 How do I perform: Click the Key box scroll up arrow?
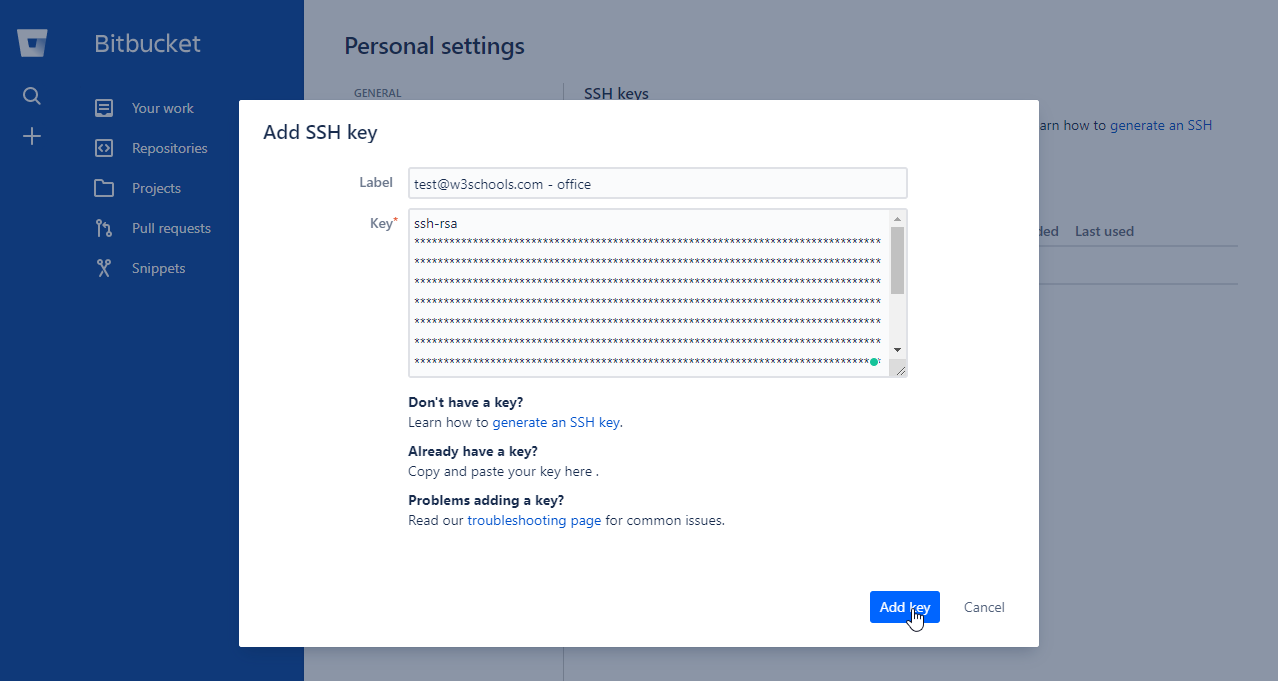click(897, 219)
